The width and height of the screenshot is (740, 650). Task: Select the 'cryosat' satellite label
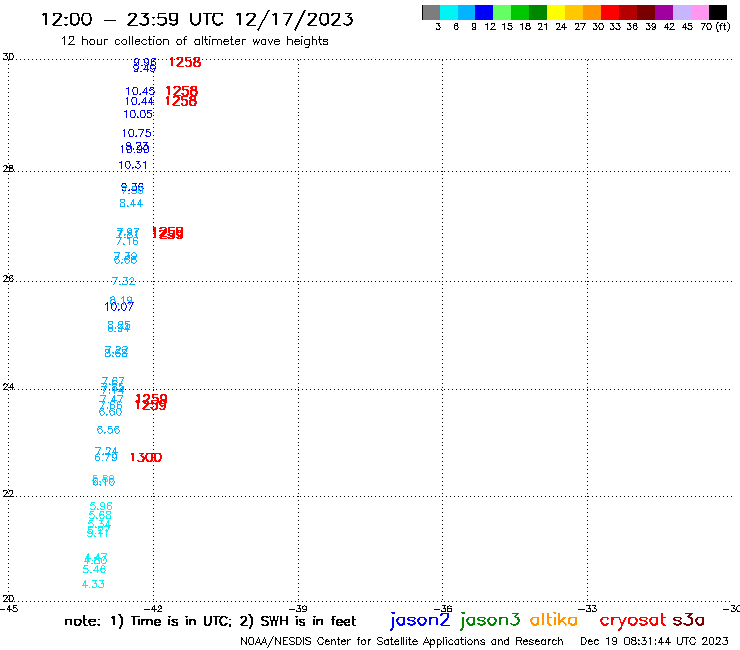[x=633, y=620]
